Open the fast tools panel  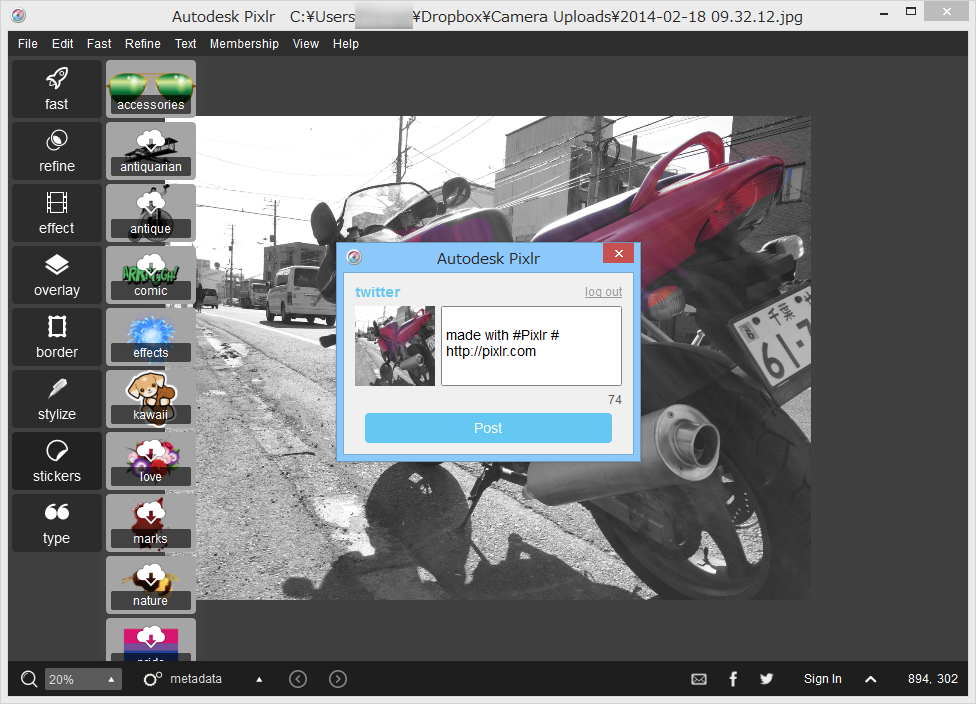click(57, 89)
